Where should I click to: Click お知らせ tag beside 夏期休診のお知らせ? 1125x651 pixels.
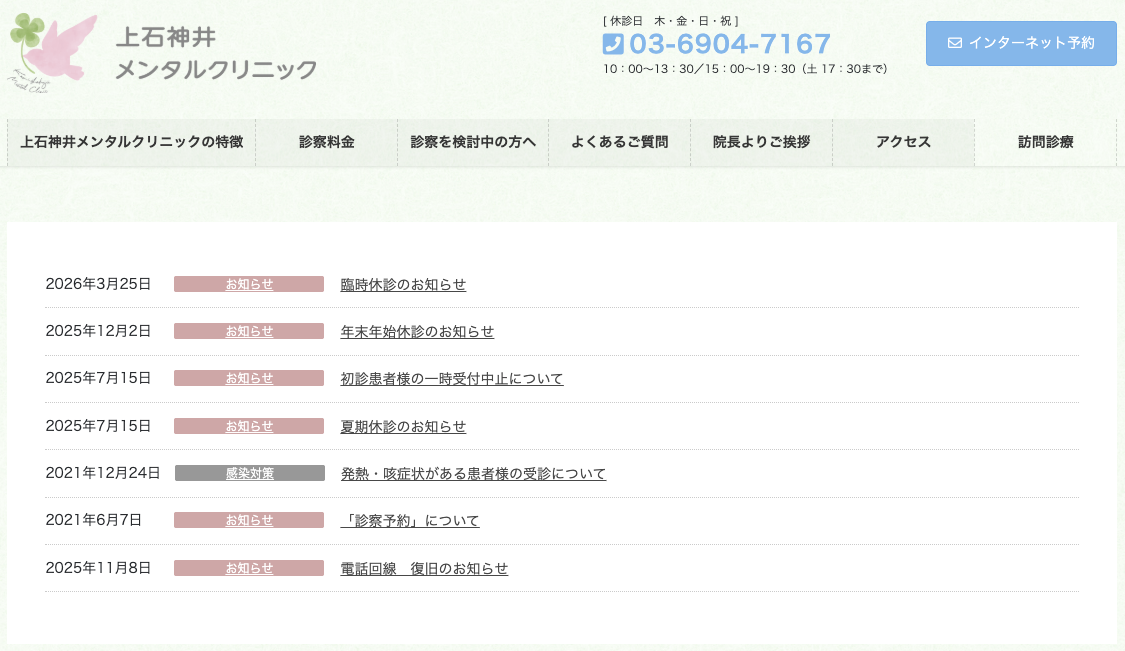click(249, 426)
